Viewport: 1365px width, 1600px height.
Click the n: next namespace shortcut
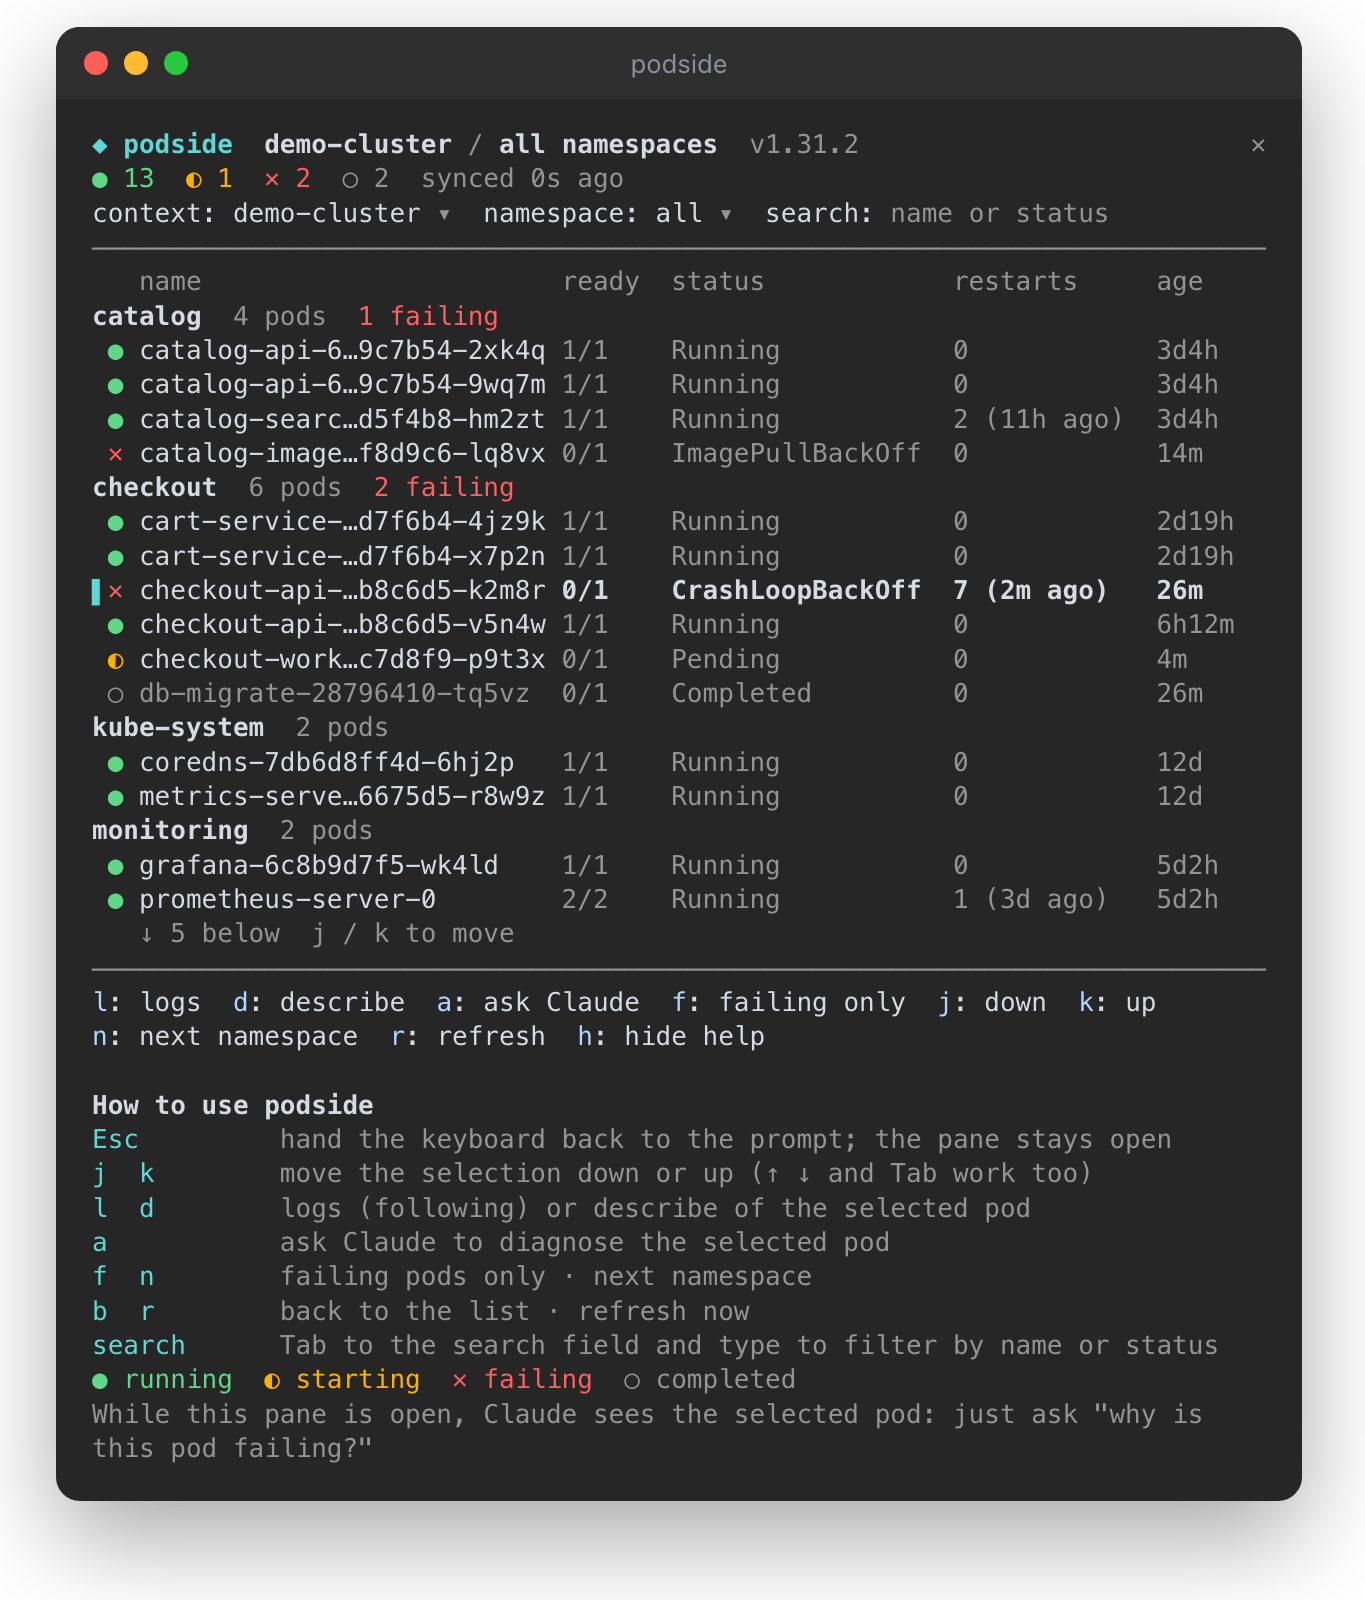click(x=225, y=1037)
